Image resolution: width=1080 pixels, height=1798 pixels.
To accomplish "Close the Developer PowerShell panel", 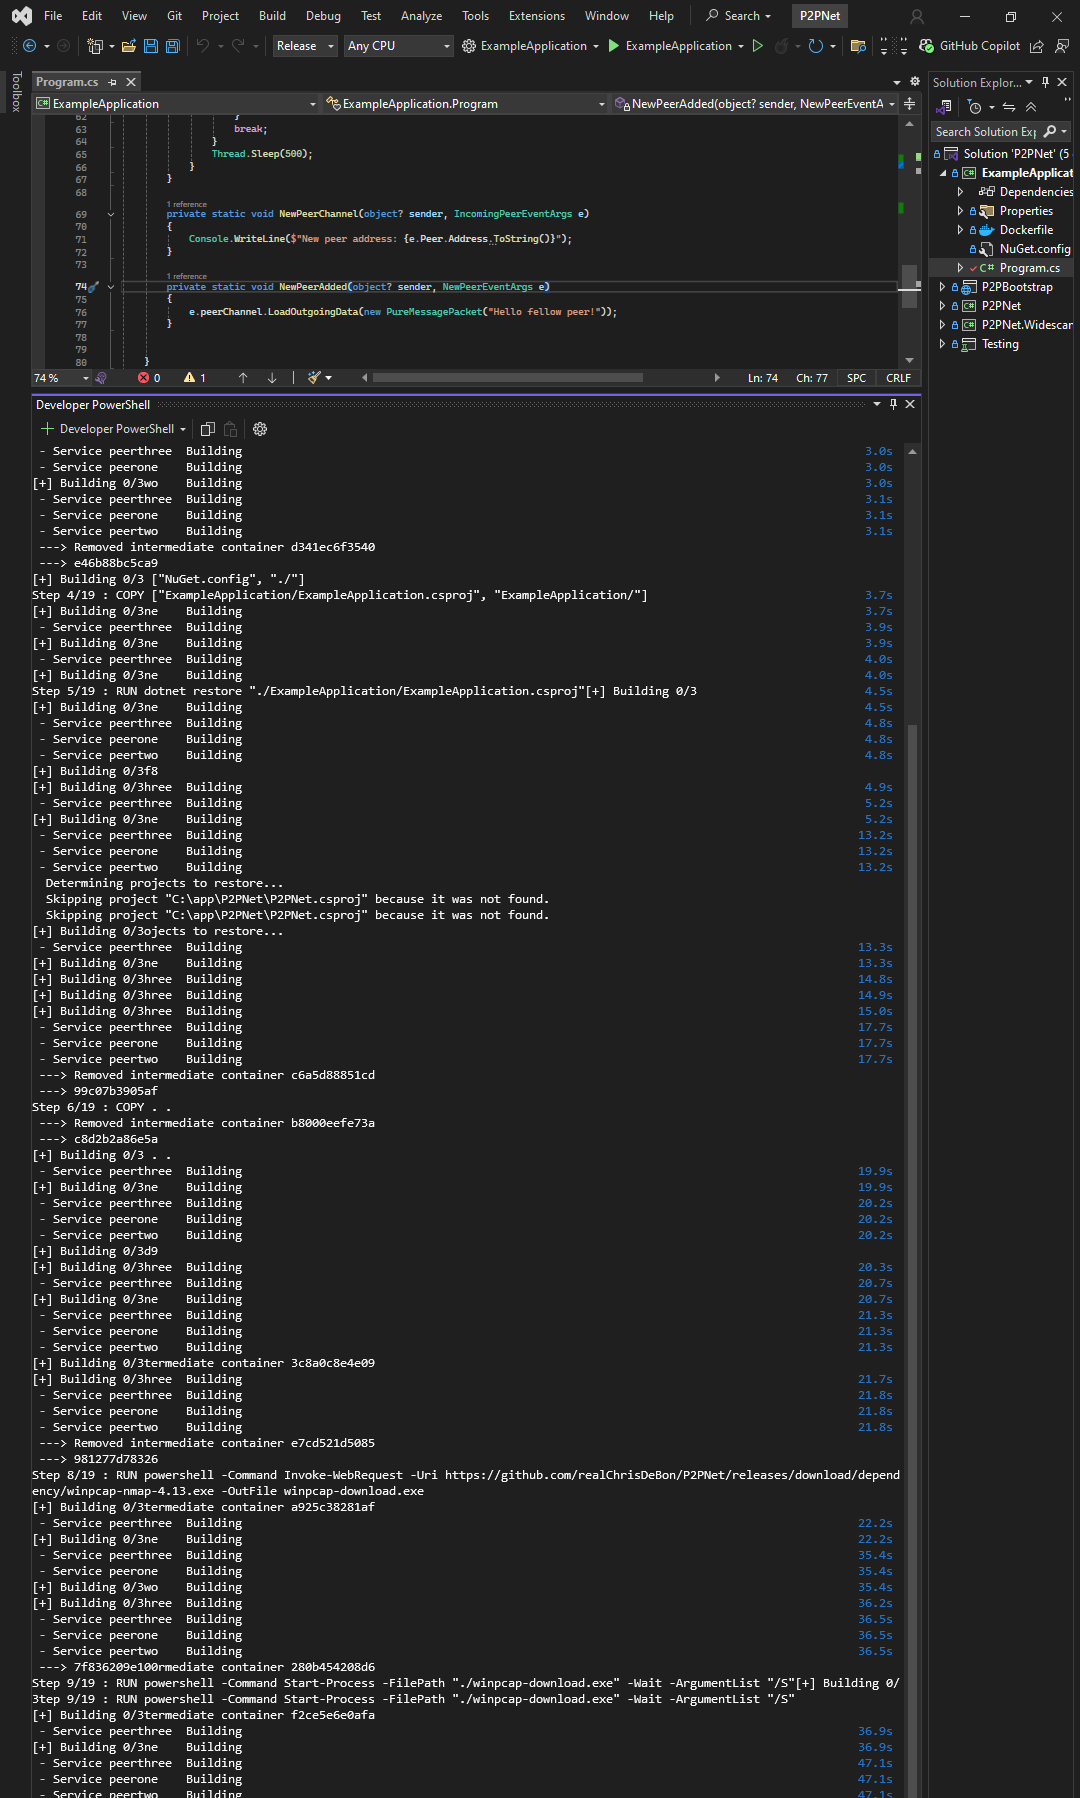I will [910, 404].
